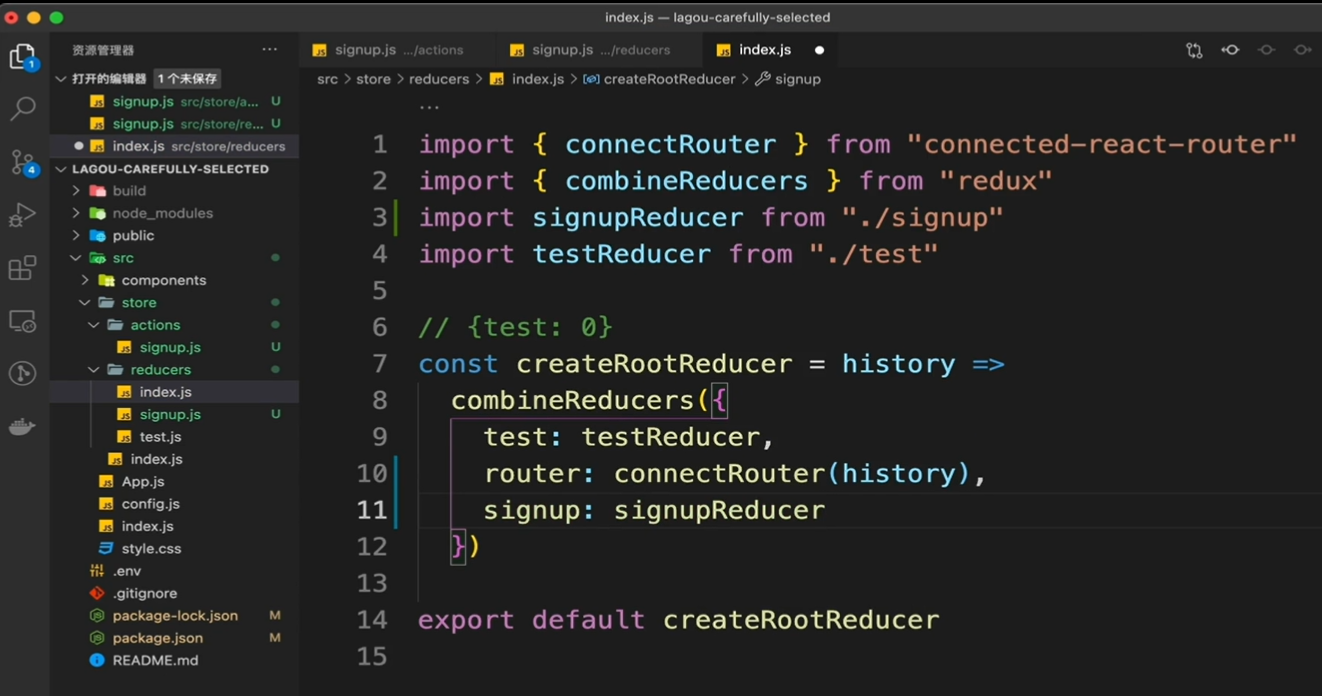This screenshot has width=1322, height=696.
Task: Open the Remote Explorer view
Action: 22,321
